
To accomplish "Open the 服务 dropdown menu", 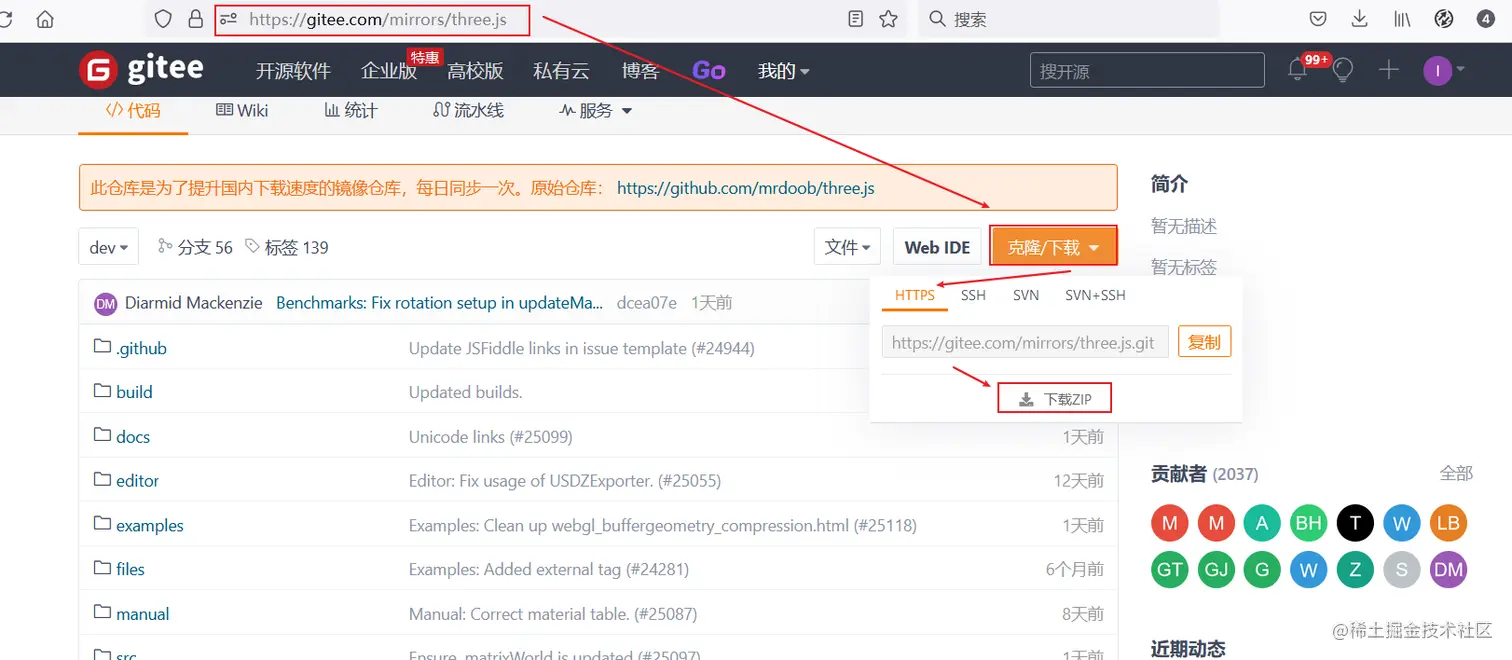I will pos(595,110).
